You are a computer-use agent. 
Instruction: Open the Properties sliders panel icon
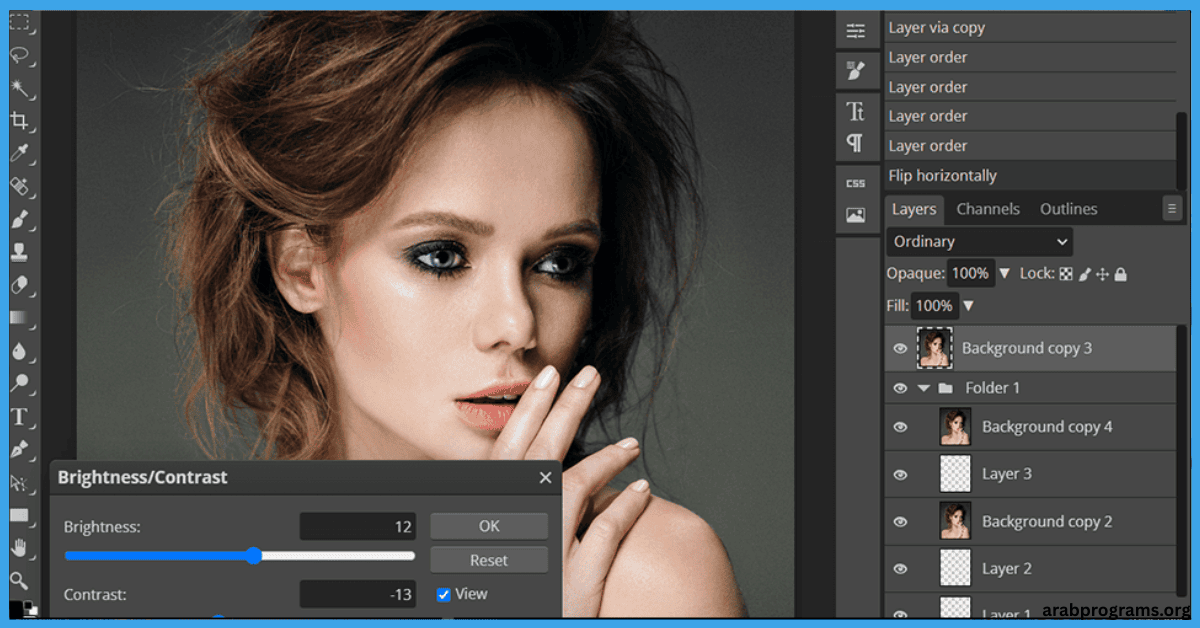pyautogui.click(x=856, y=31)
